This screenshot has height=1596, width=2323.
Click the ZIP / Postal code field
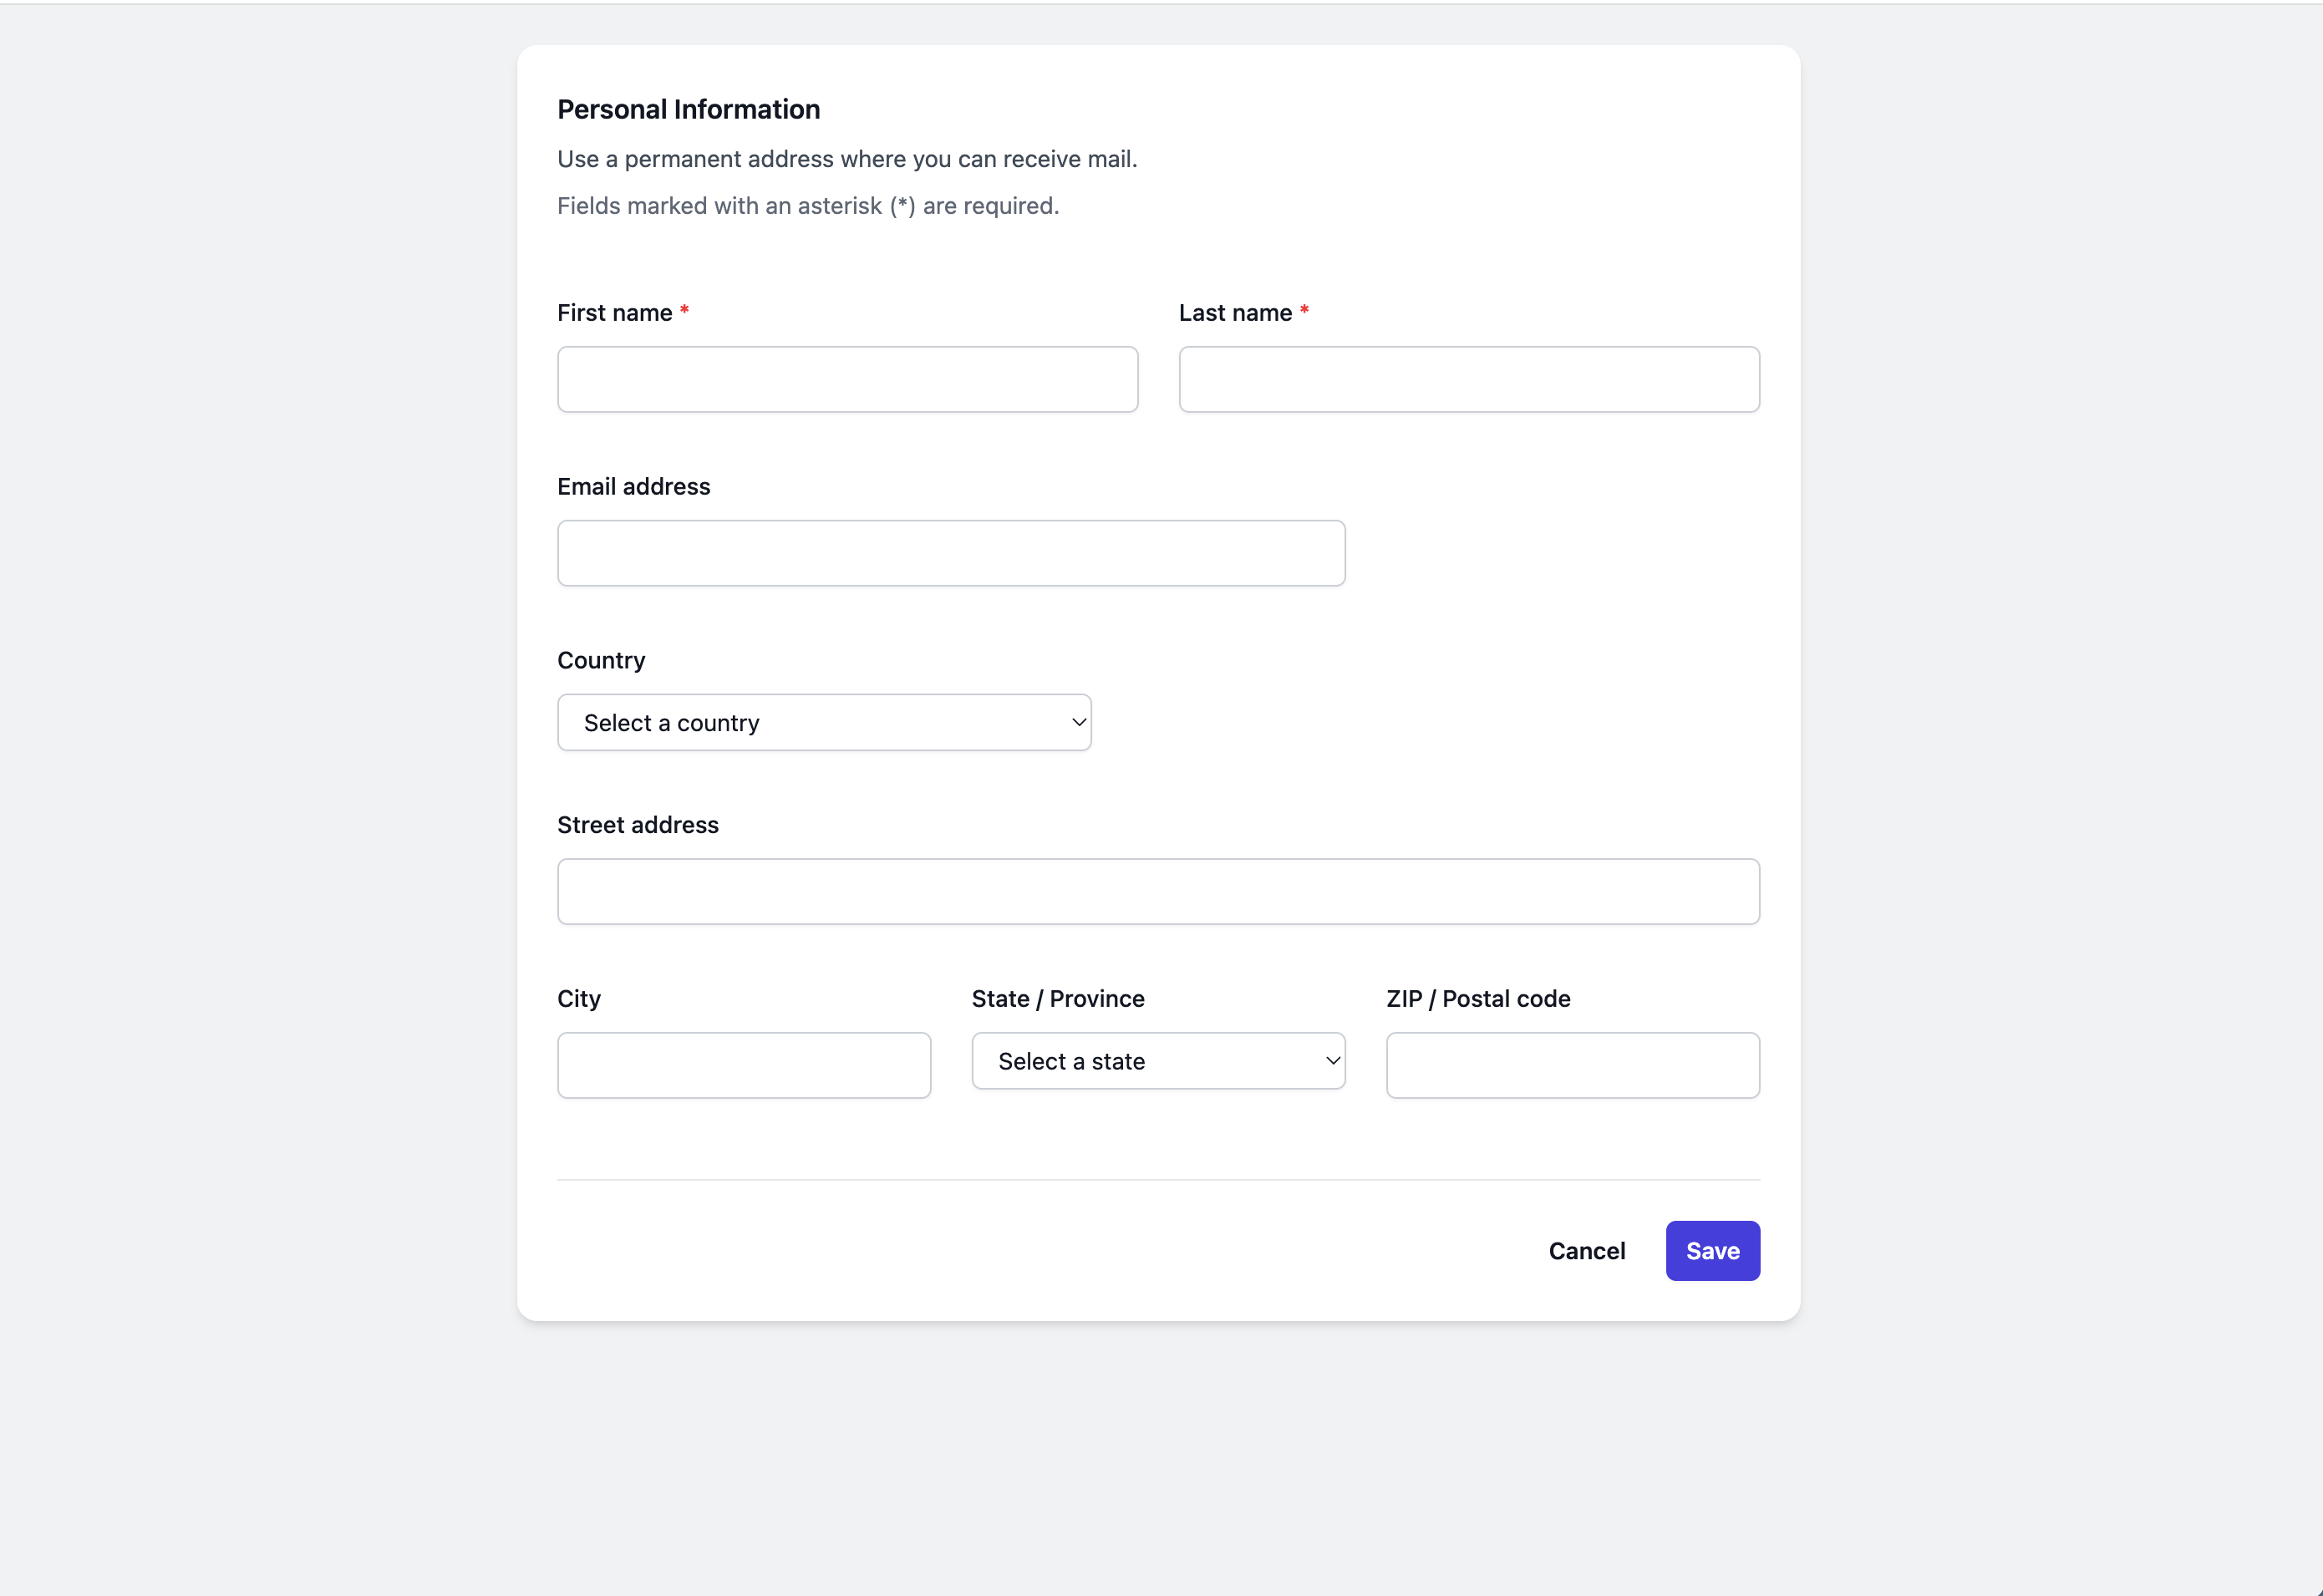coord(1571,1065)
